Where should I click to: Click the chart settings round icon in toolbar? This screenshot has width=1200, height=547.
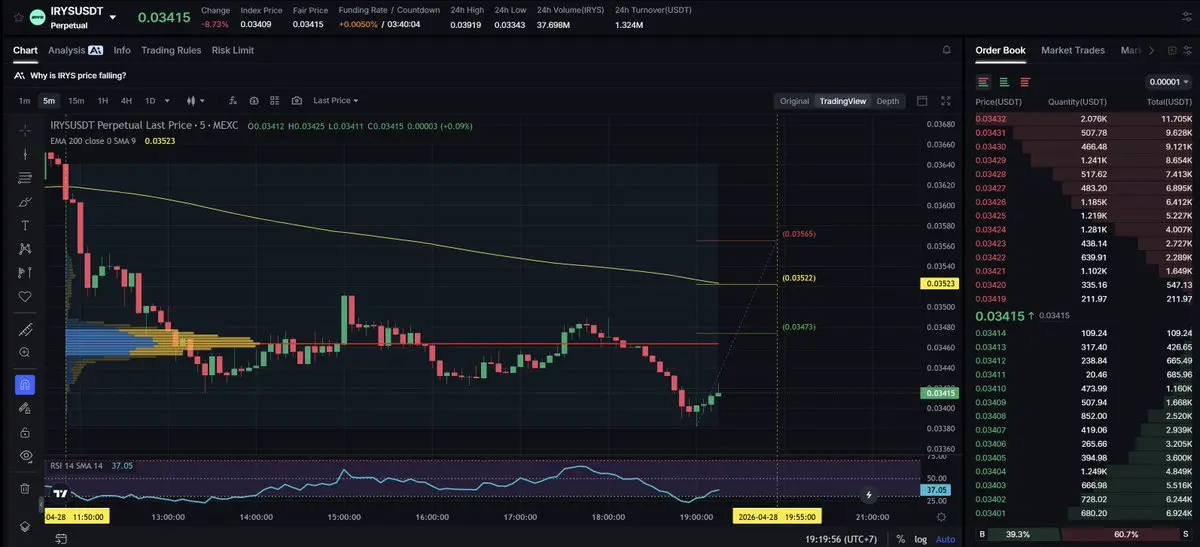pos(254,101)
